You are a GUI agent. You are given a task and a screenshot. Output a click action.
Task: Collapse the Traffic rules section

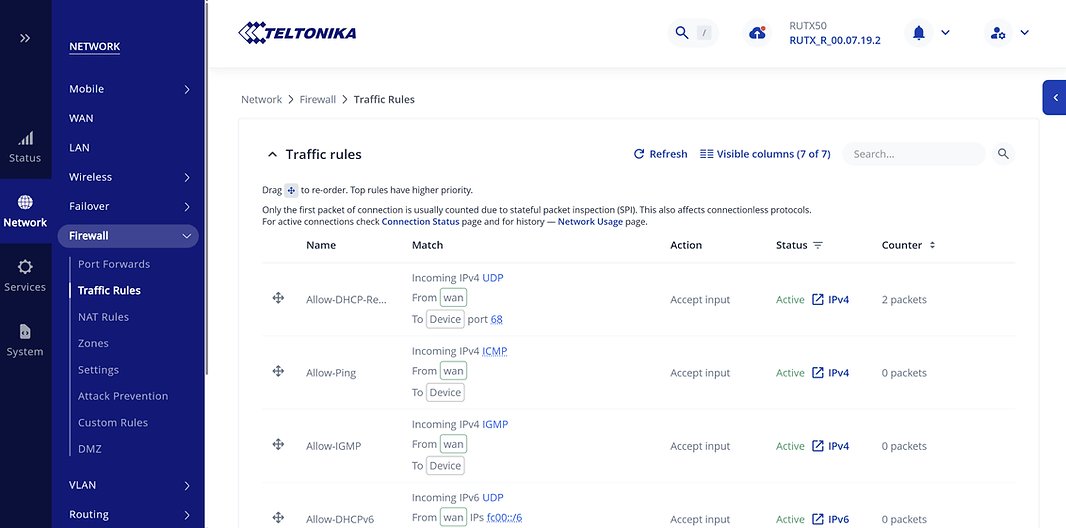pyautogui.click(x=271, y=155)
